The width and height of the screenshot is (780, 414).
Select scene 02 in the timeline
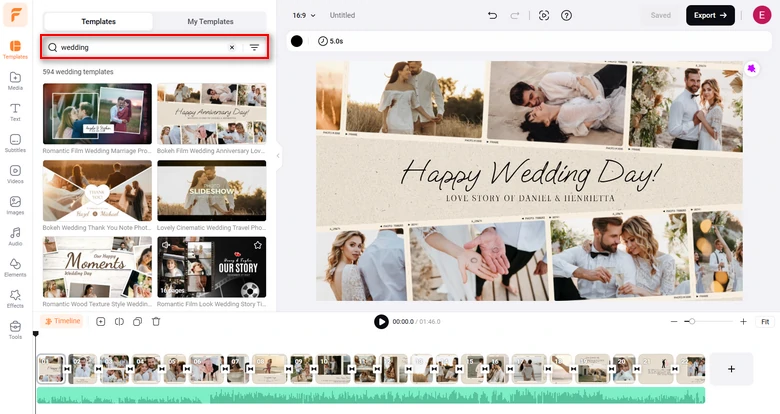[83, 369]
